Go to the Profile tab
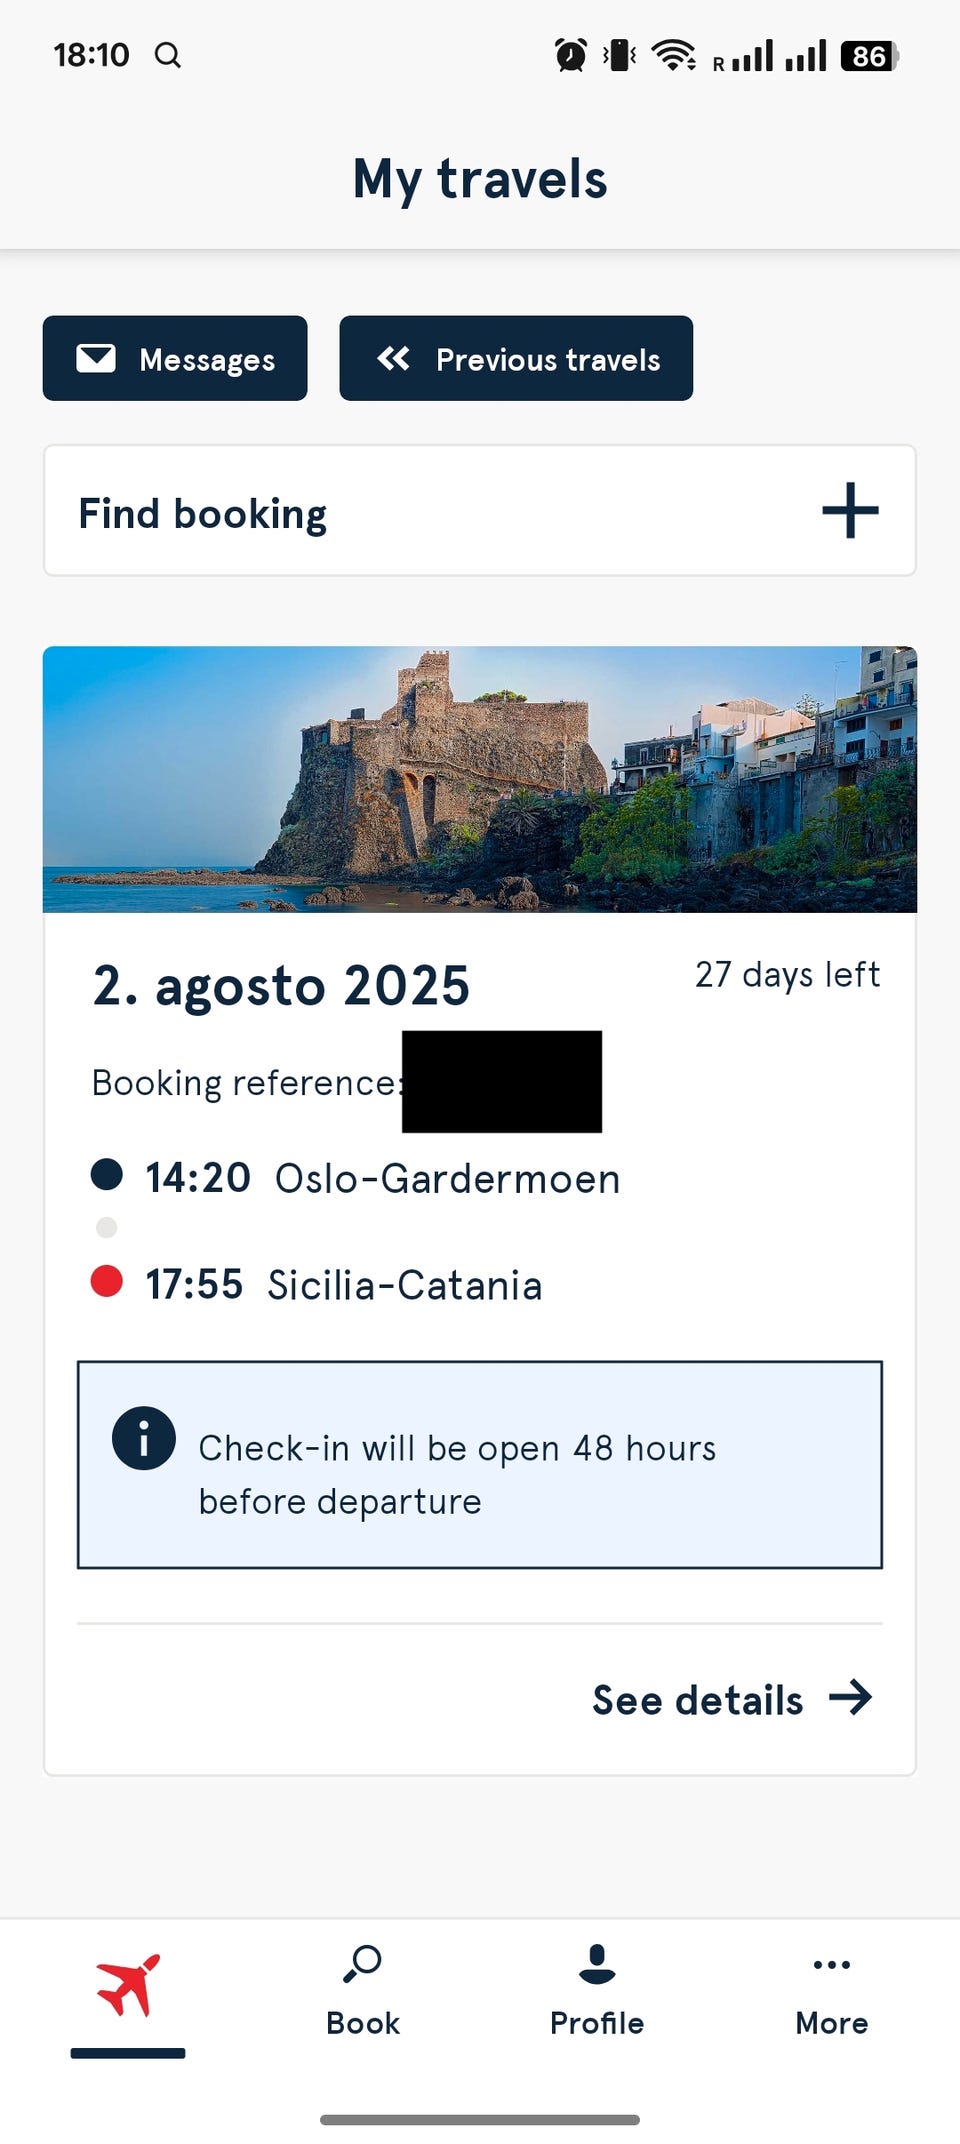Screen dimensions: 960x2144 pos(597,1990)
